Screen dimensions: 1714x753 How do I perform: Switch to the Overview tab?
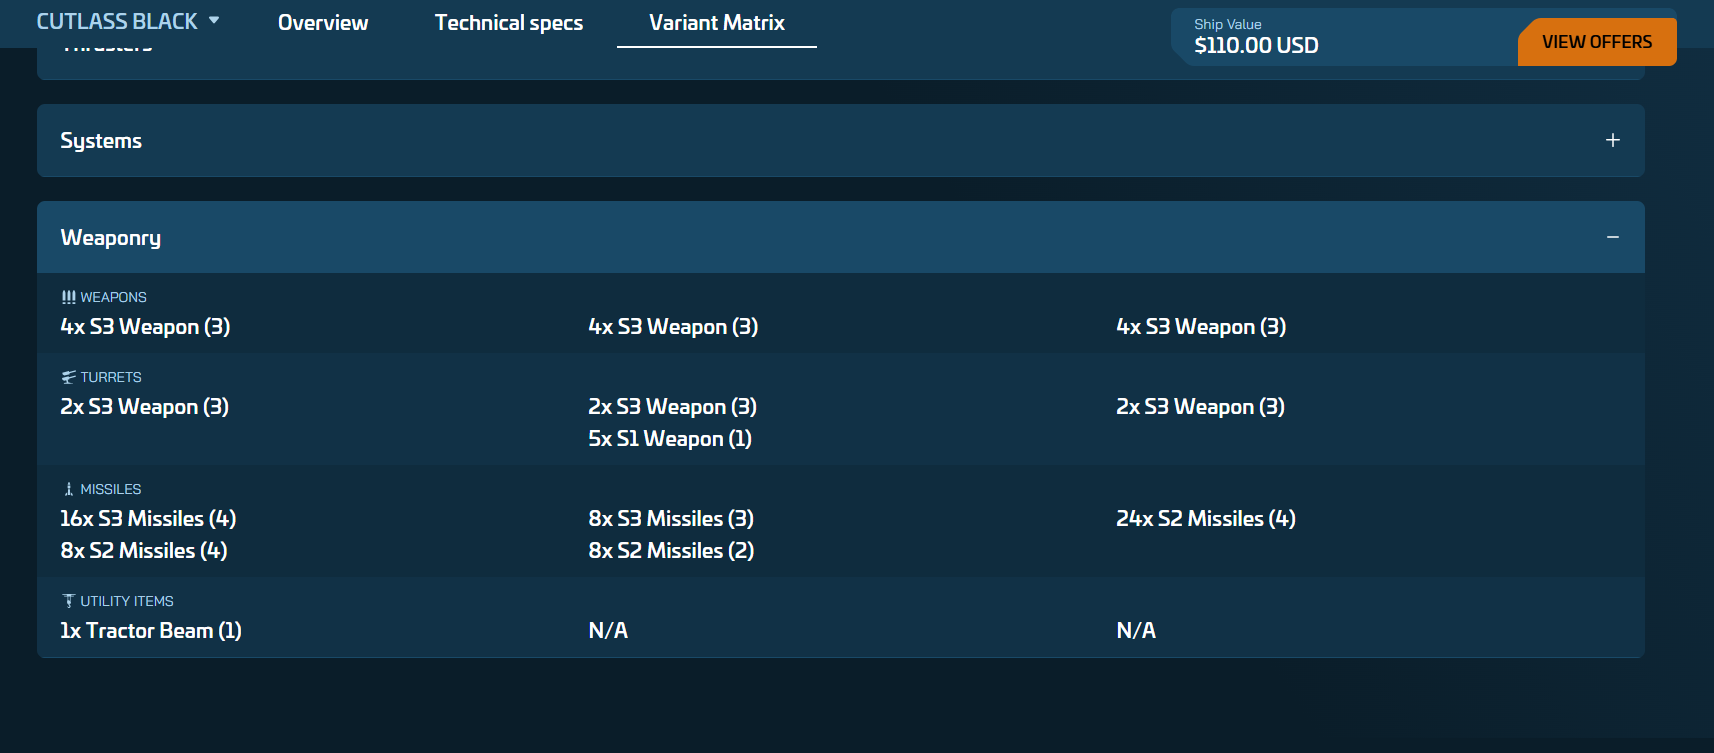point(323,23)
